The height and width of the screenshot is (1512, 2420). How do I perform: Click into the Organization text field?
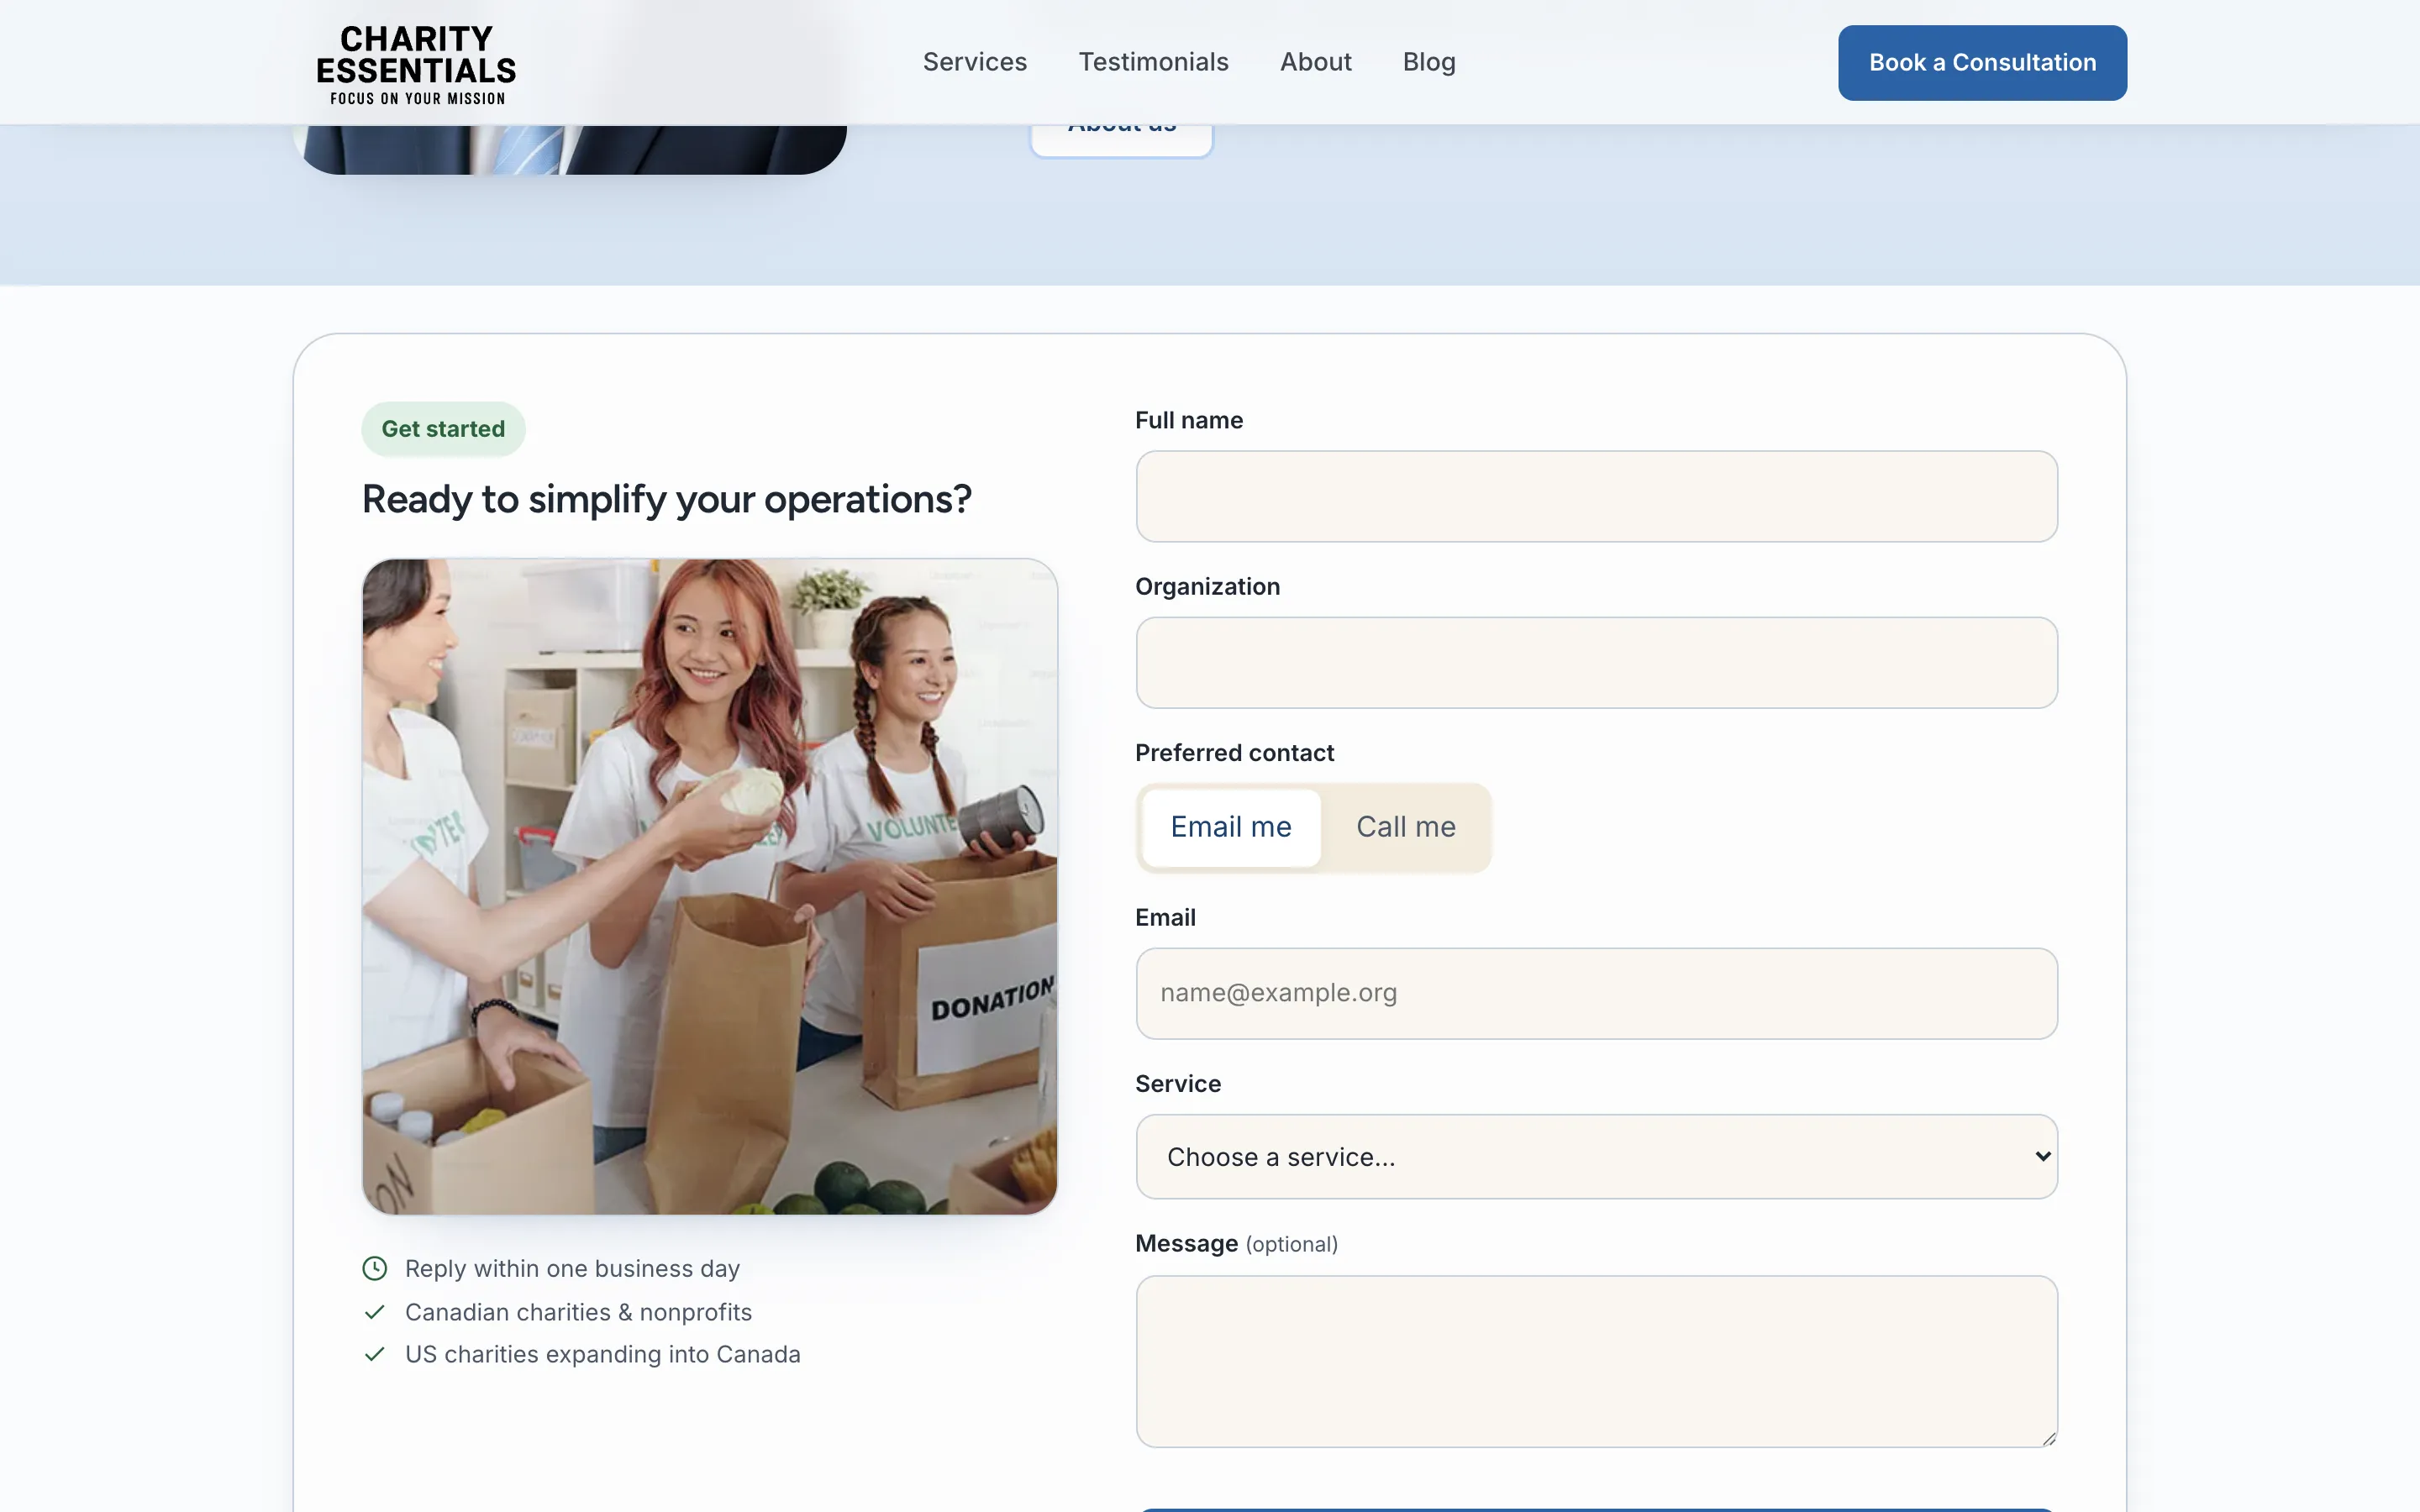click(1596, 662)
